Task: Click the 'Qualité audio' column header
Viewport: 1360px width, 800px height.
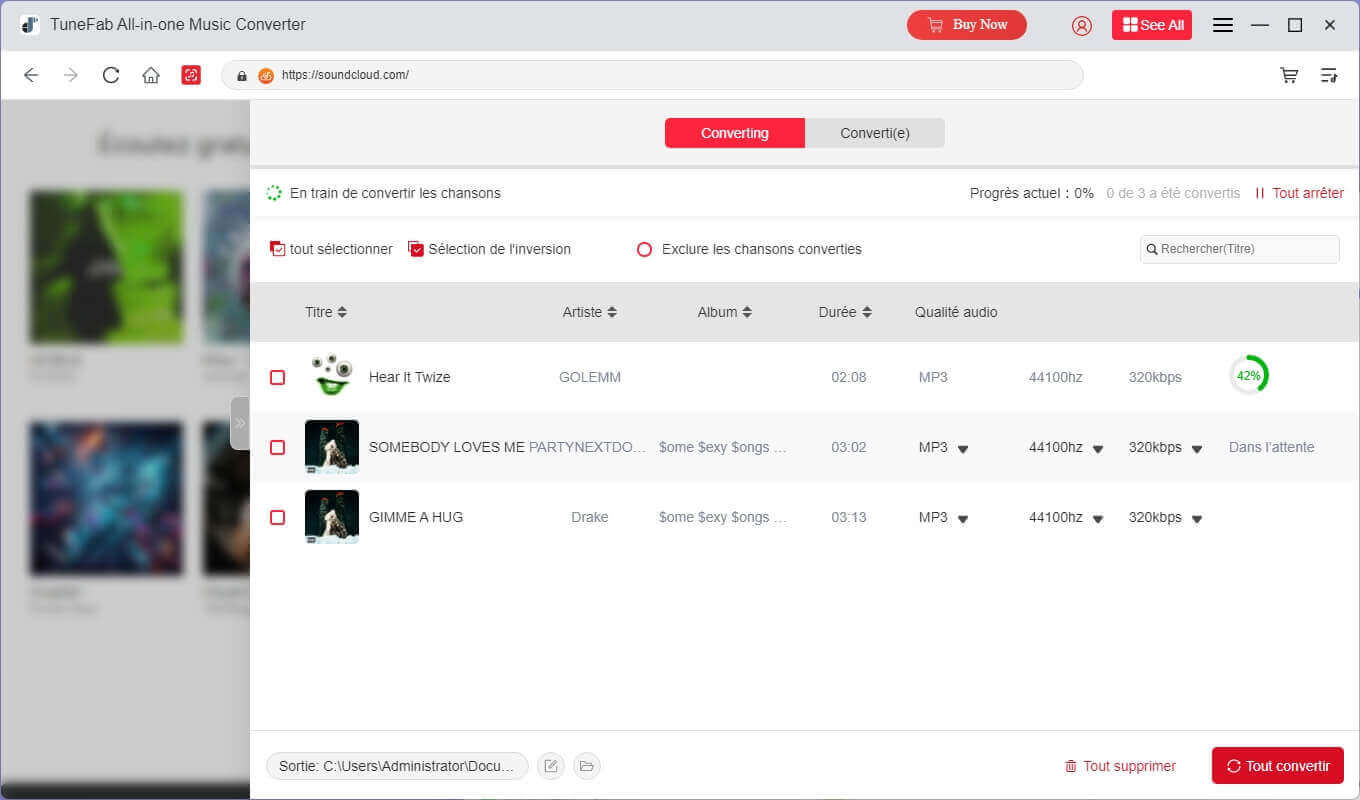Action: [x=956, y=312]
